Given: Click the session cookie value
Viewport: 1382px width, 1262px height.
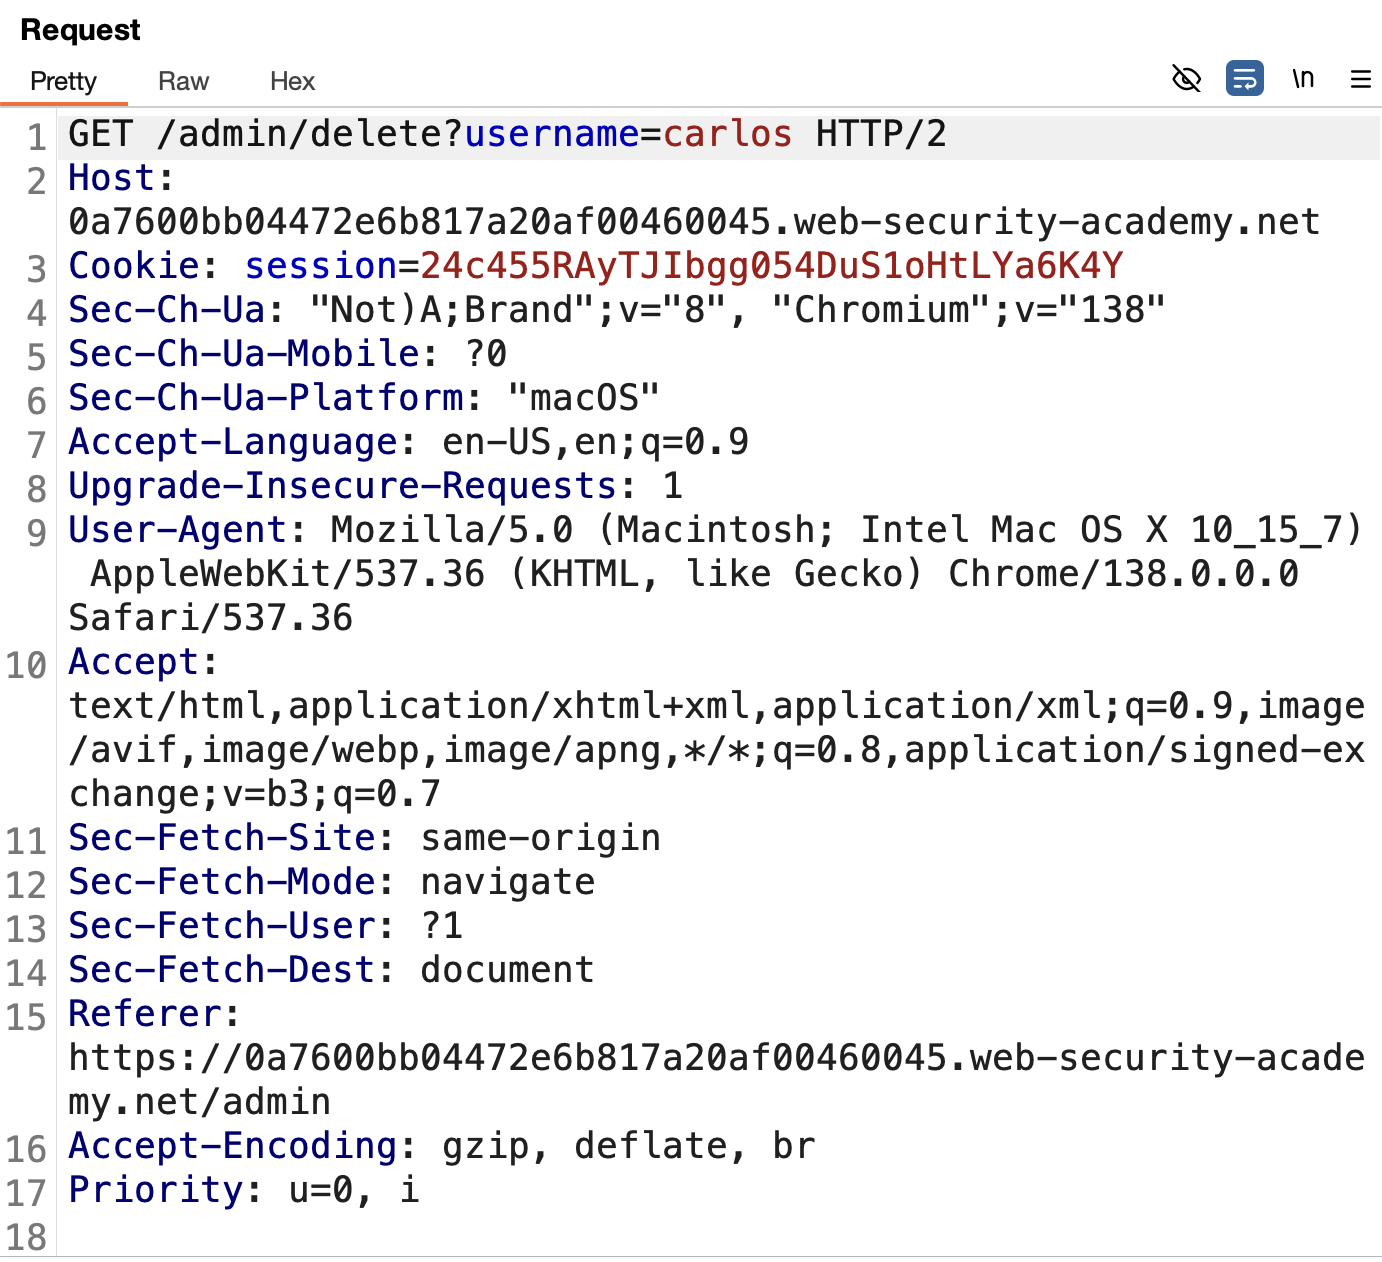Looking at the screenshot, I should coord(772,266).
